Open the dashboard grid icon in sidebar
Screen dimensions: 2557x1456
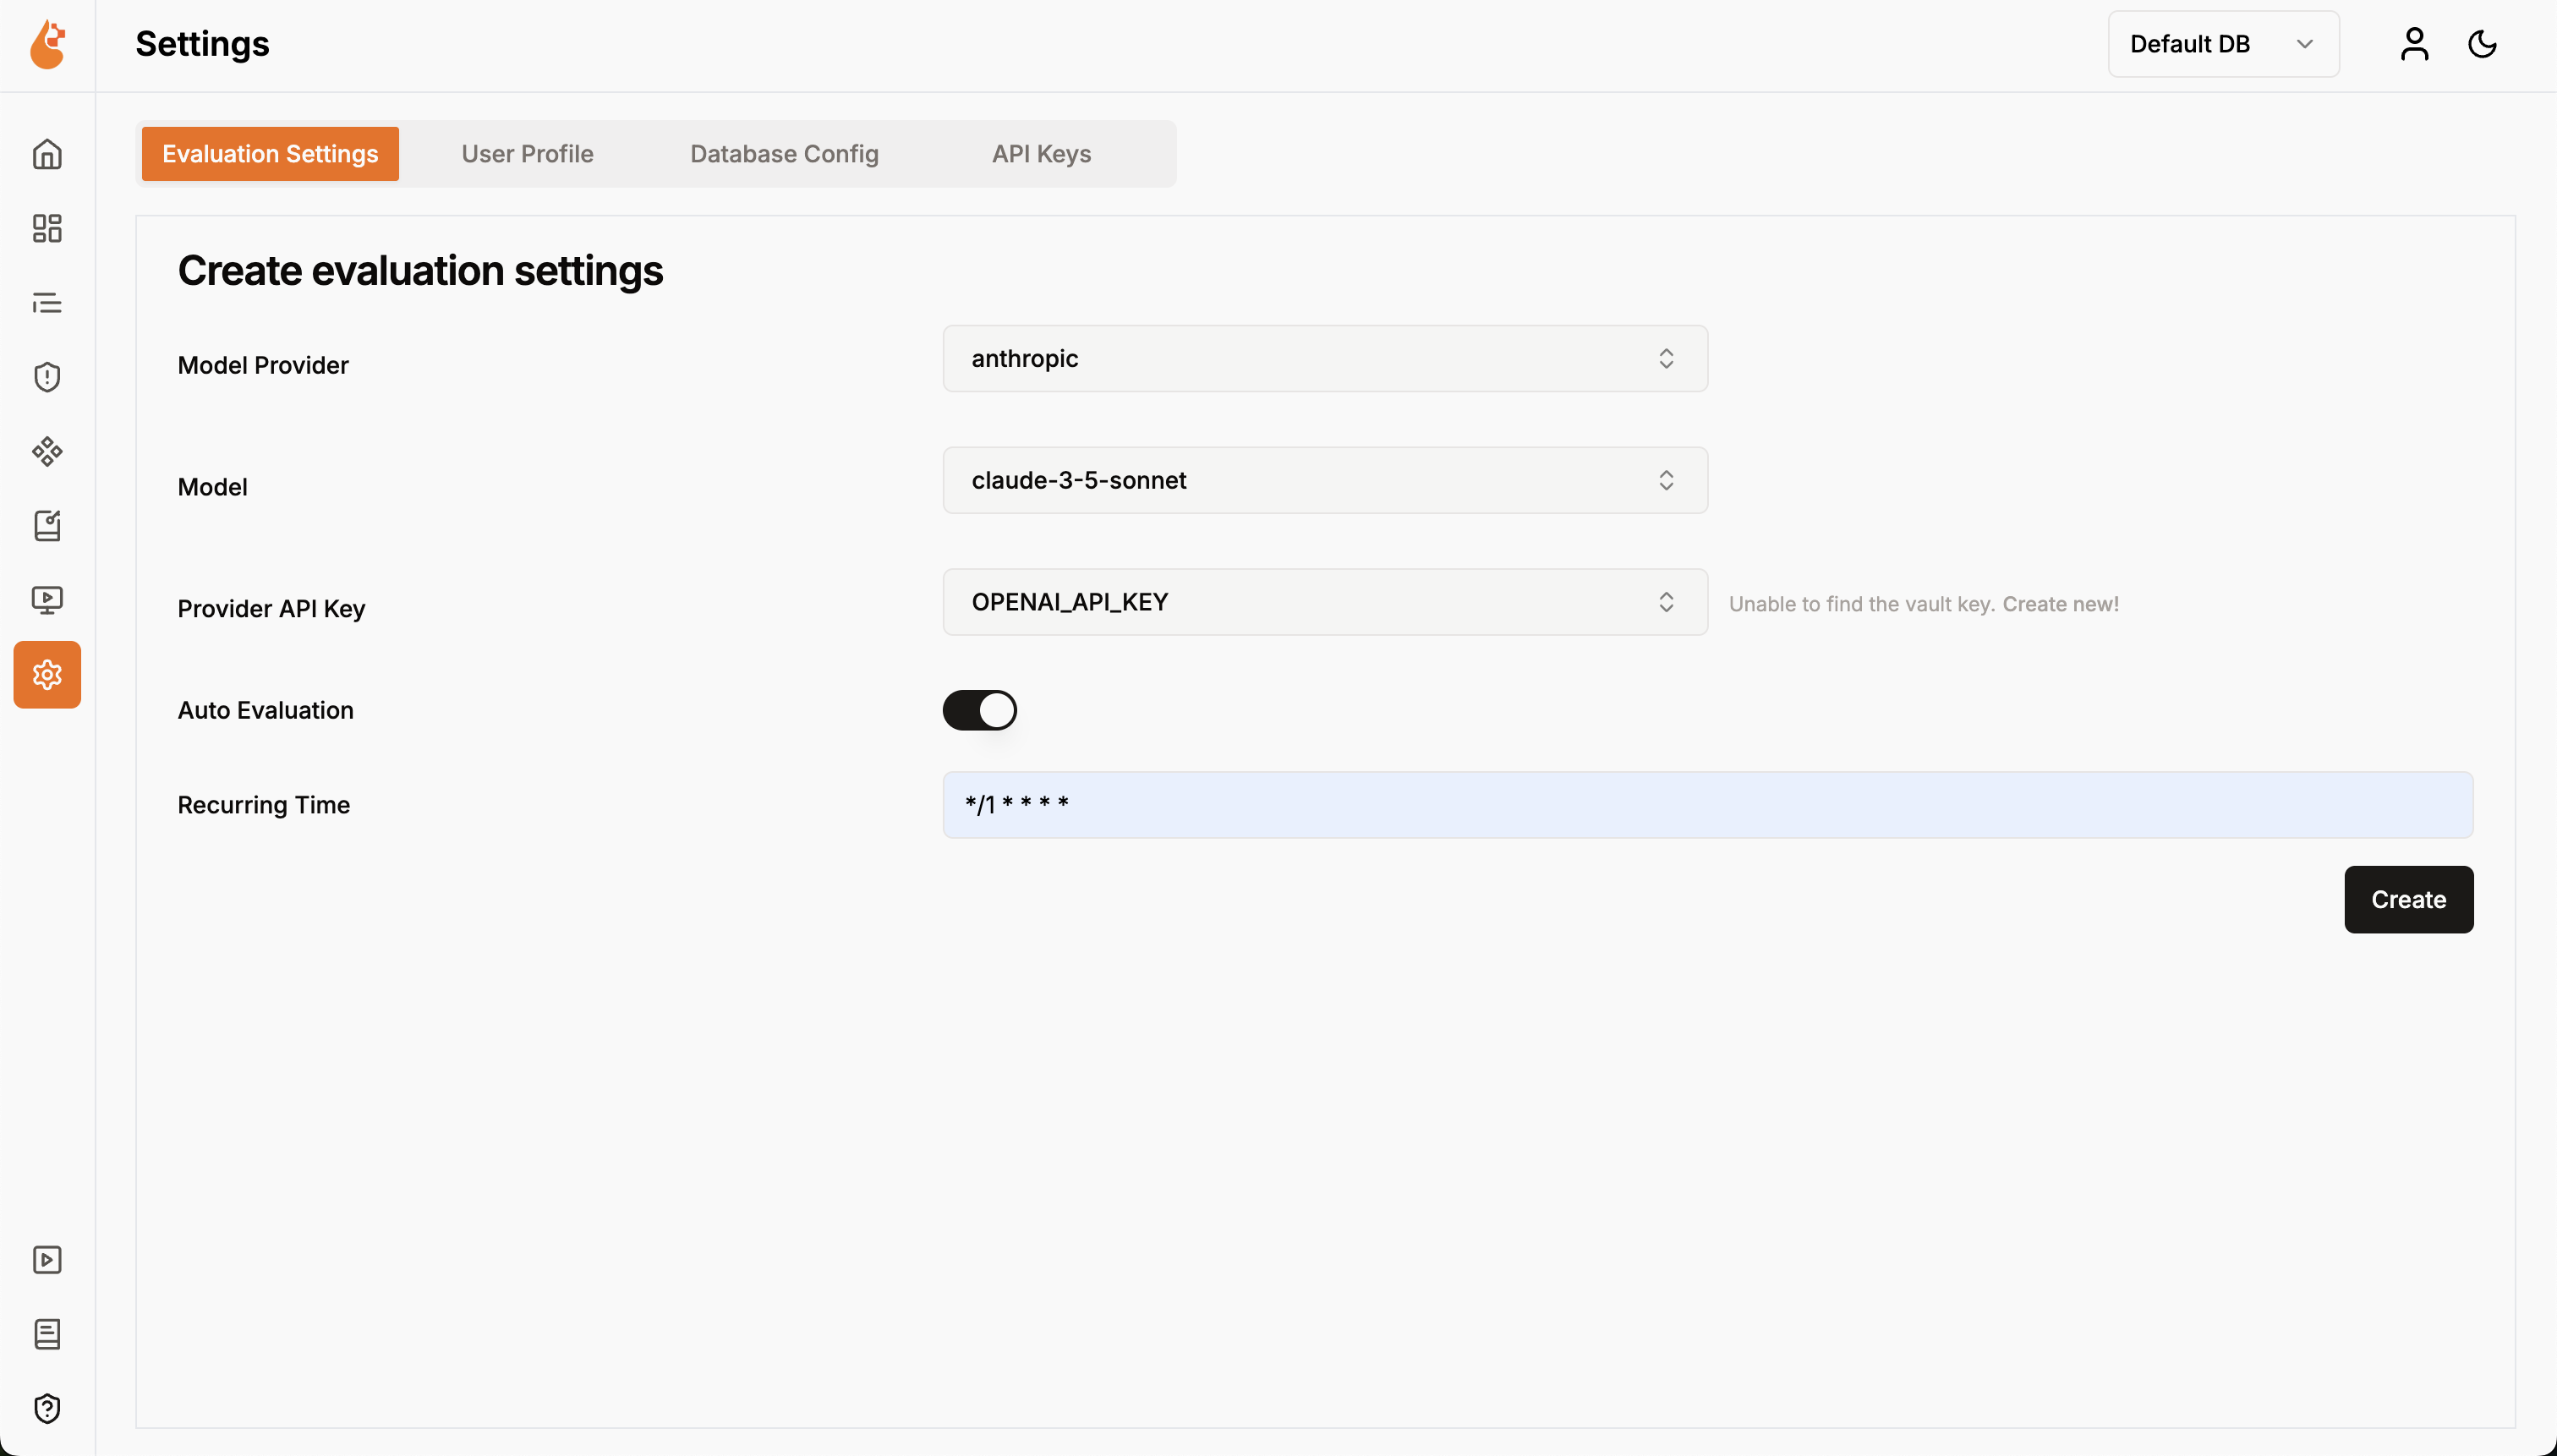point(47,228)
